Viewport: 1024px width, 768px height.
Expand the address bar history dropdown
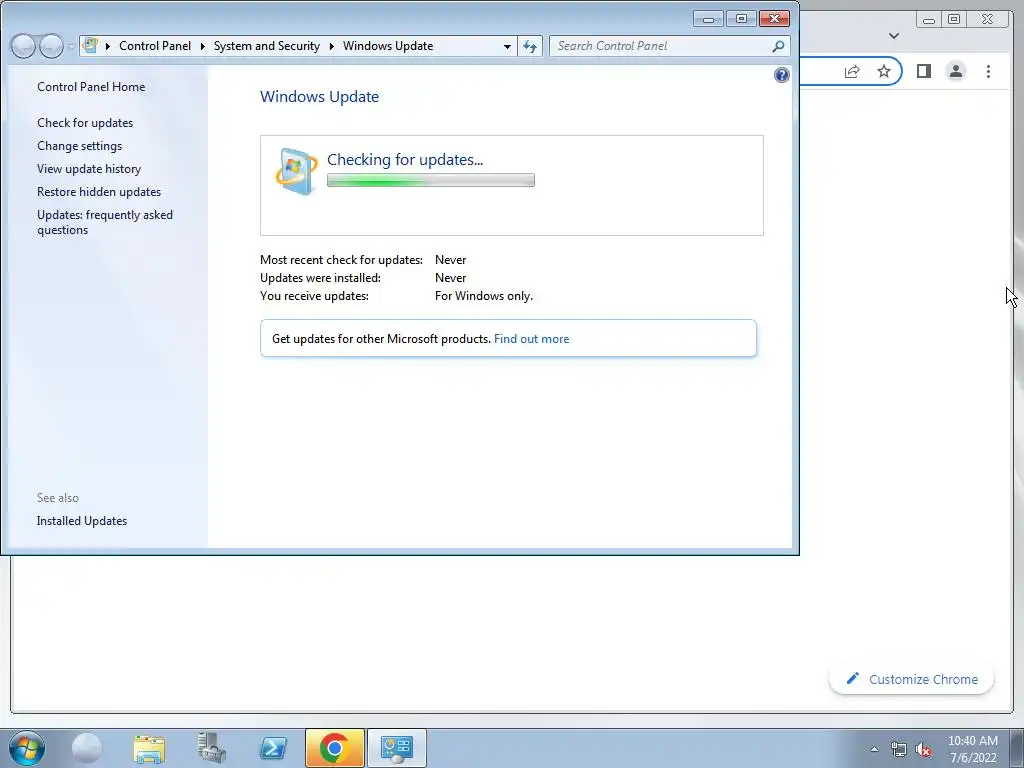(x=507, y=46)
